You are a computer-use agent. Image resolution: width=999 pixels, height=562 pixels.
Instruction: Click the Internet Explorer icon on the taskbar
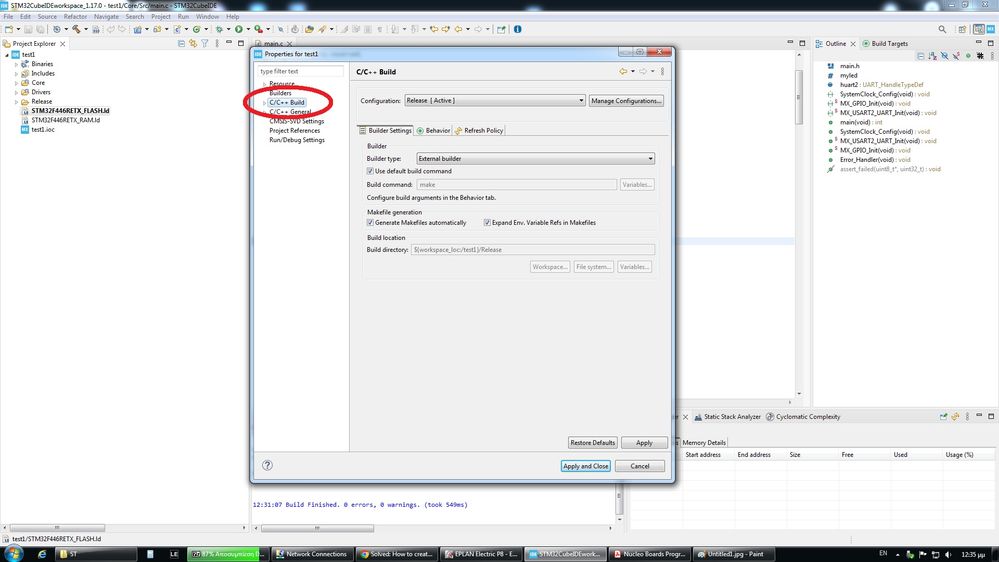[42, 554]
